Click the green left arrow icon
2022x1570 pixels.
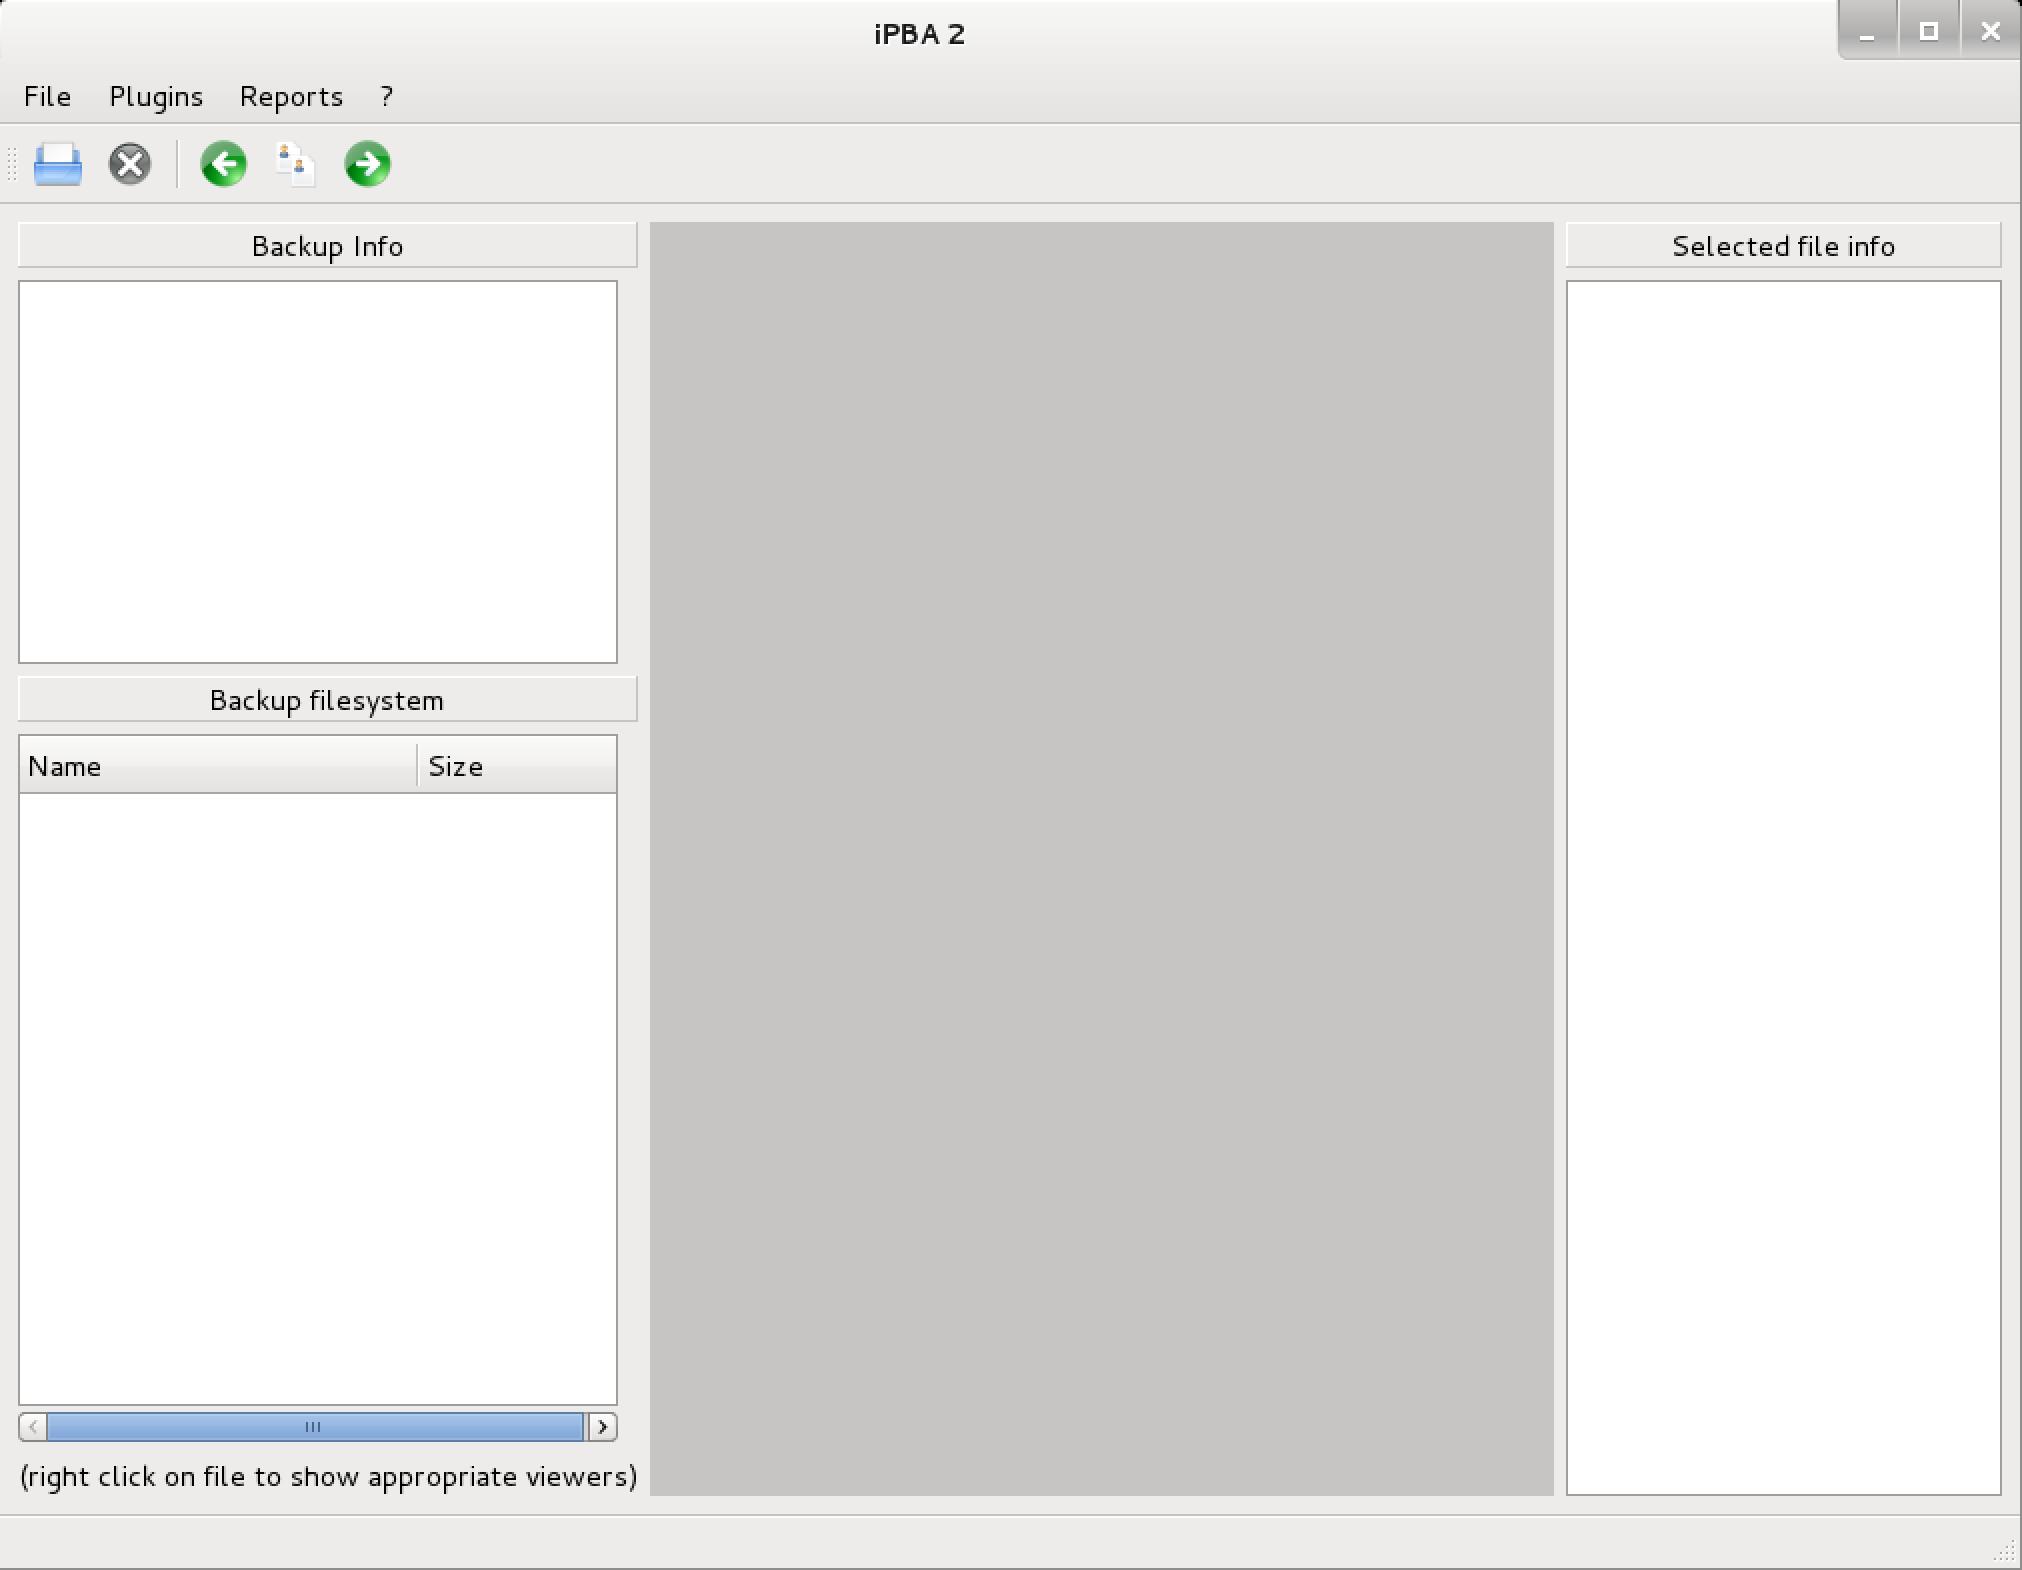tap(223, 164)
